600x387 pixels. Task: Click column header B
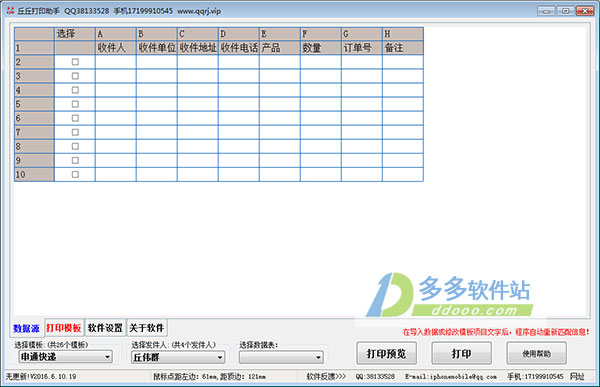[x=157, y=34]
